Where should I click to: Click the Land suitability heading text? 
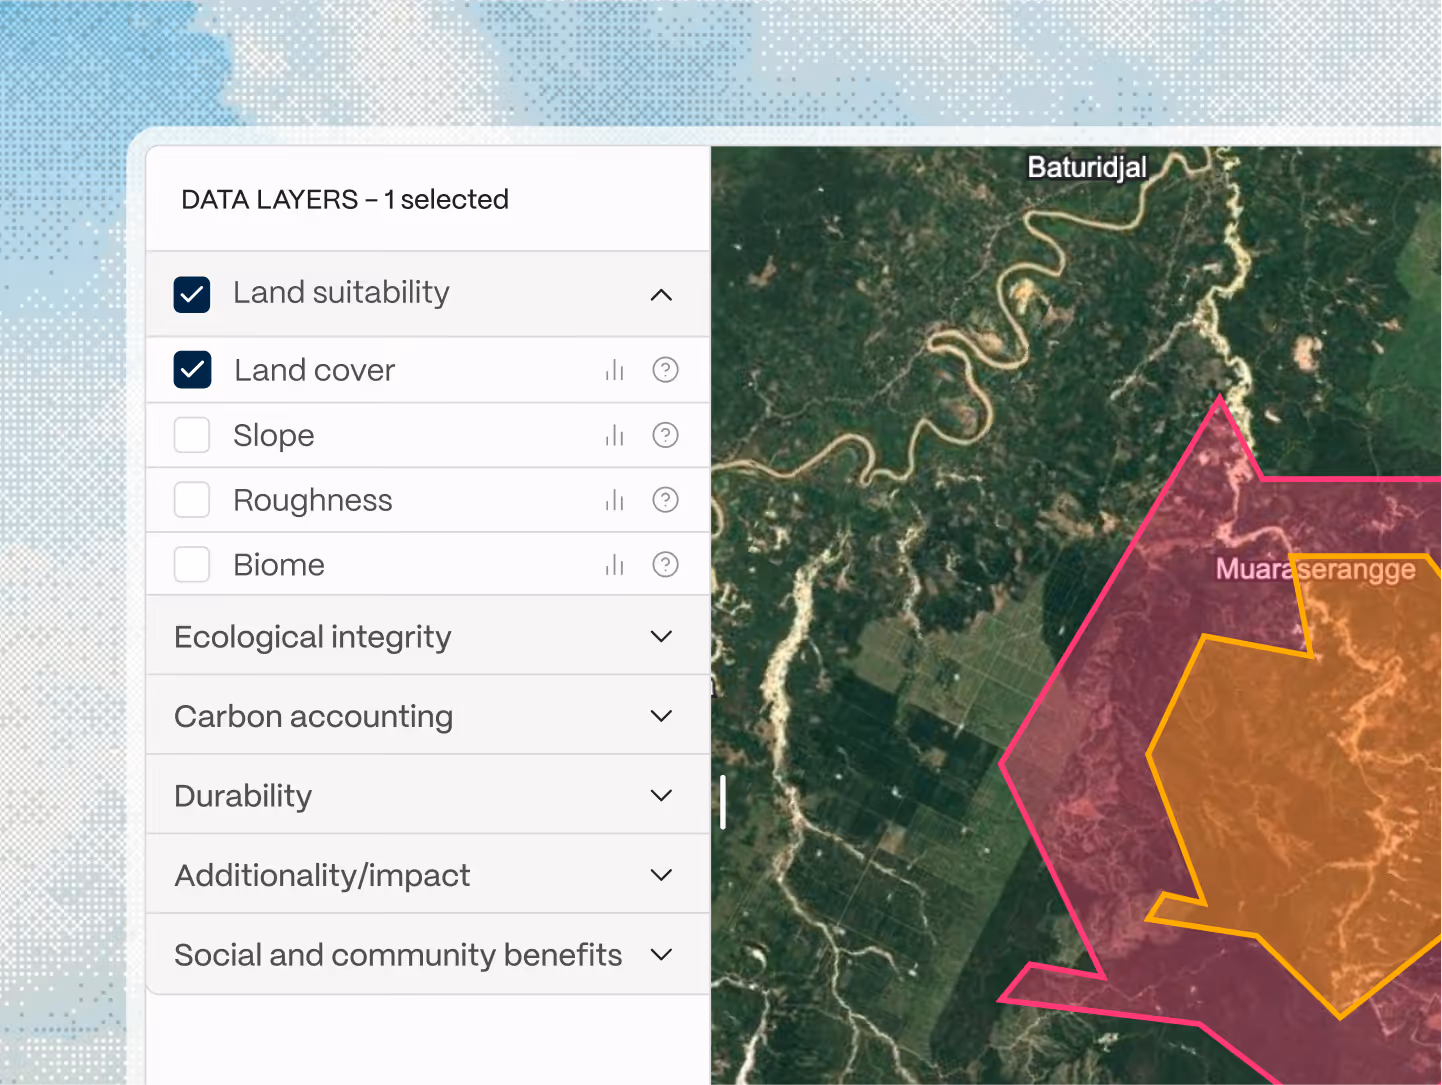pos(341,293)
